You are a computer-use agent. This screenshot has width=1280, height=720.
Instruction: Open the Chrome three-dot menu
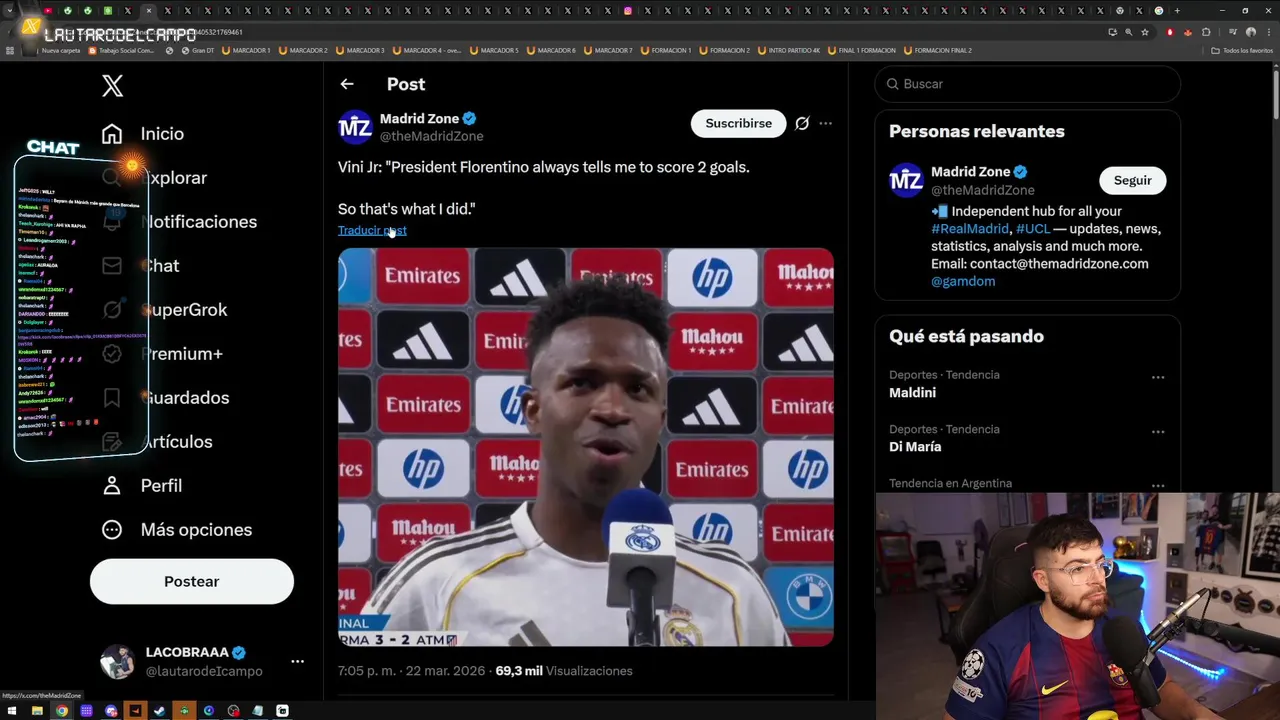pyautogui.click(x=1270, y=32)
